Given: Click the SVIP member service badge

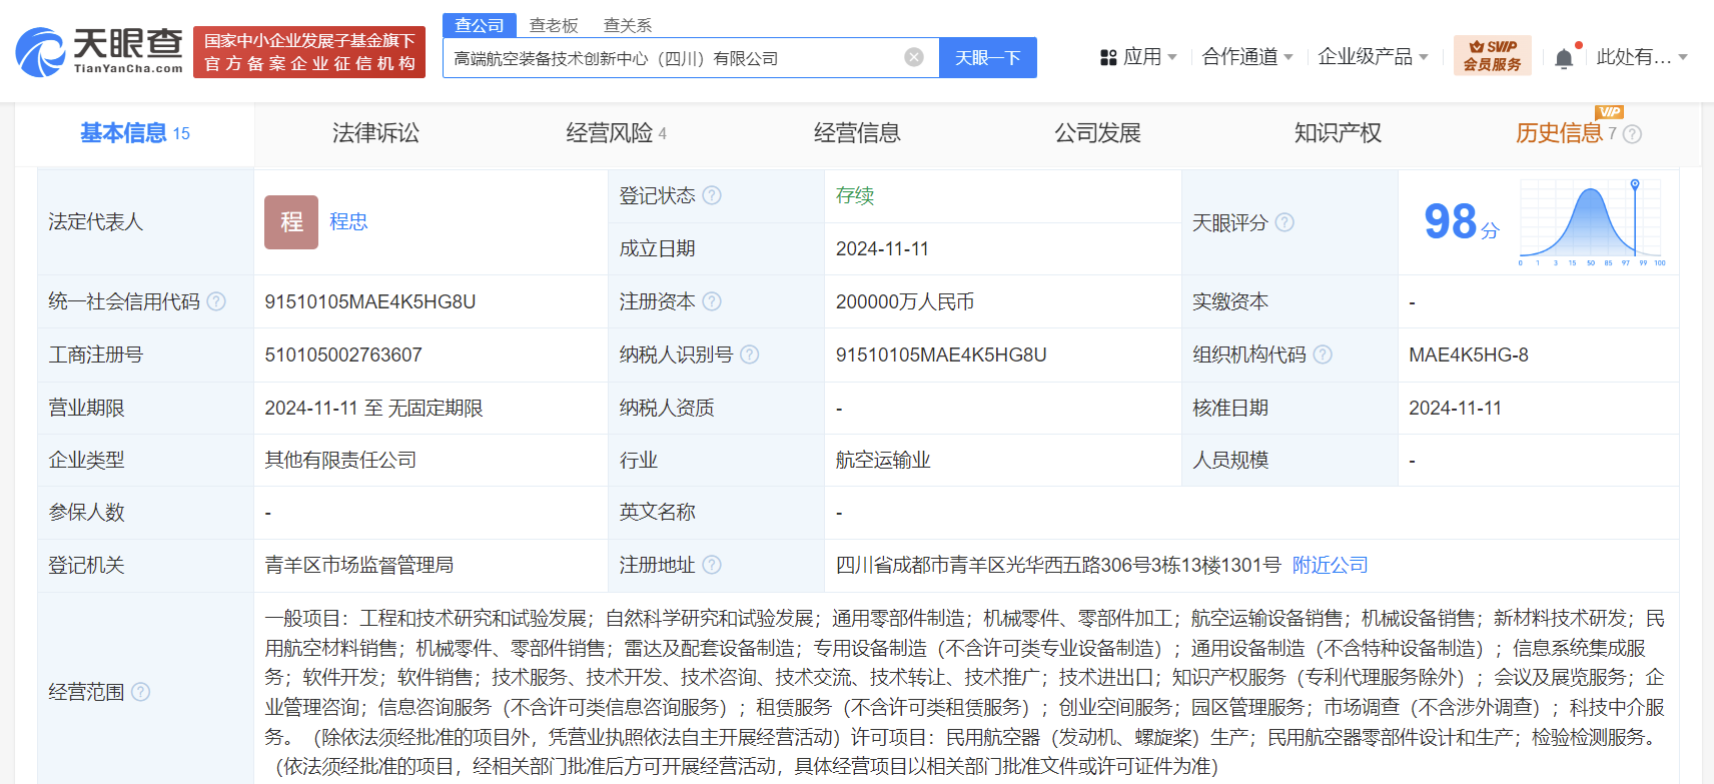Looking at the screenshot, I should point(1492,56).
